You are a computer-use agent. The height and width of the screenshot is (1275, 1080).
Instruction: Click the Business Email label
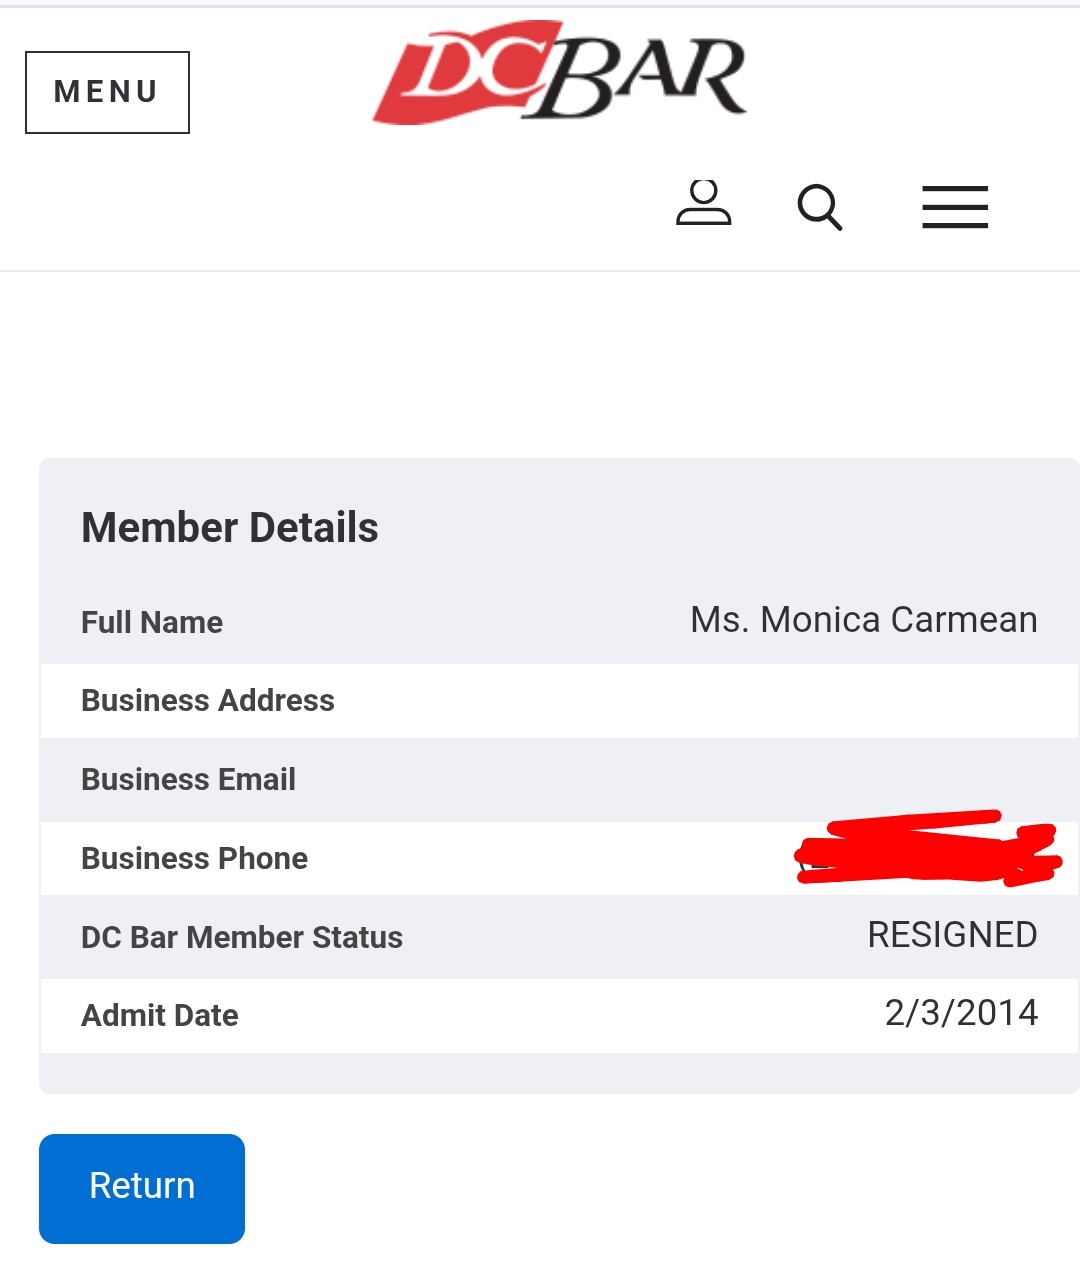pyautogui.click(x=188, y=779)
